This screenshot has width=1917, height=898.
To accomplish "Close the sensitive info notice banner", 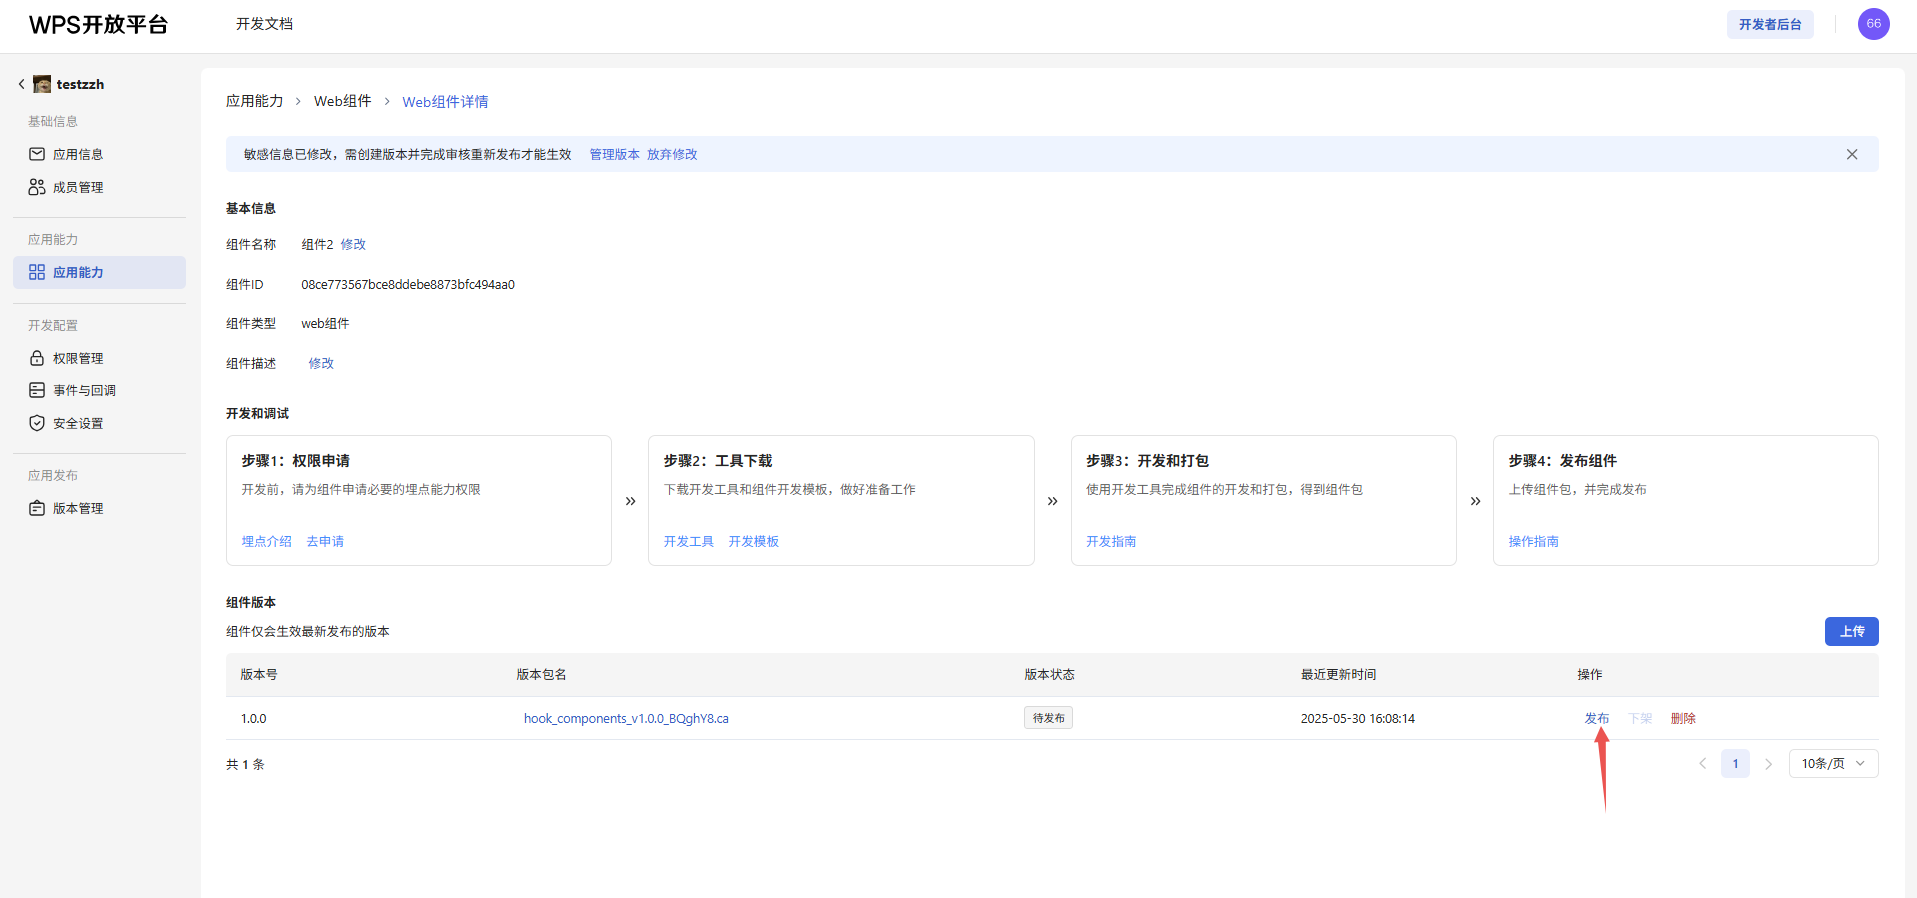I will (1852, 154).
